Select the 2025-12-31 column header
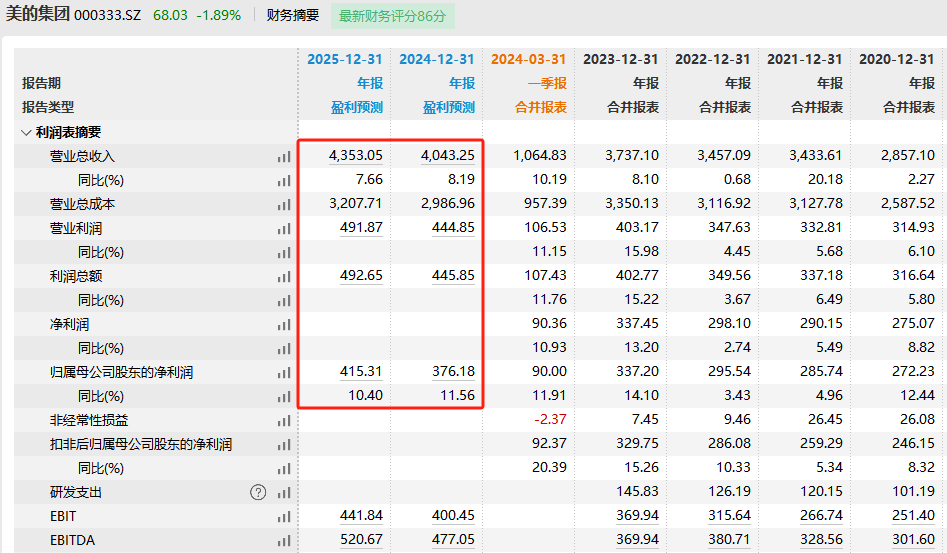 click(345, 59)
